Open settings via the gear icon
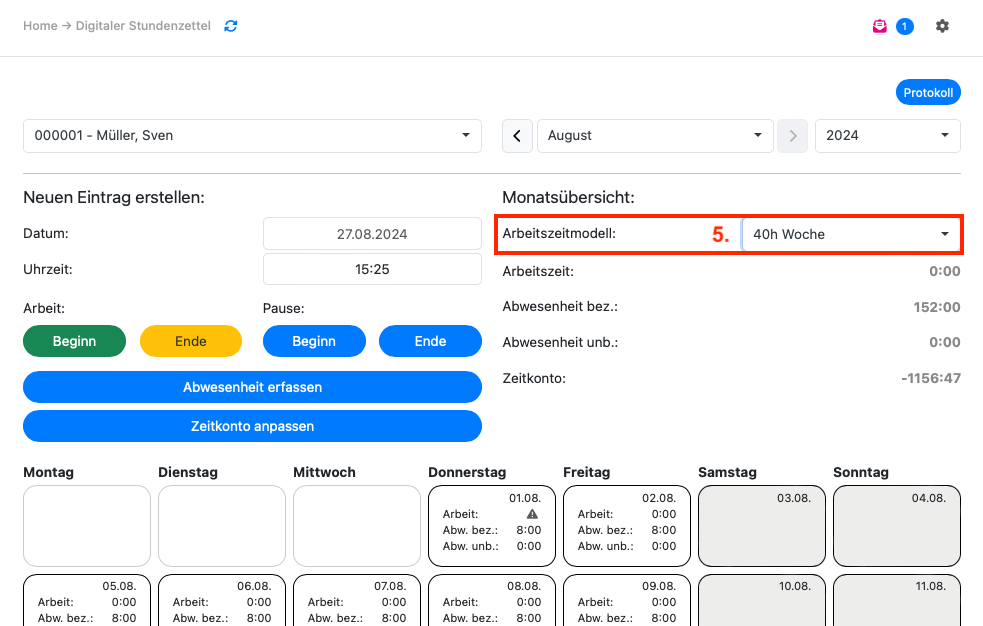983x626 pixels. click(942, 26)
